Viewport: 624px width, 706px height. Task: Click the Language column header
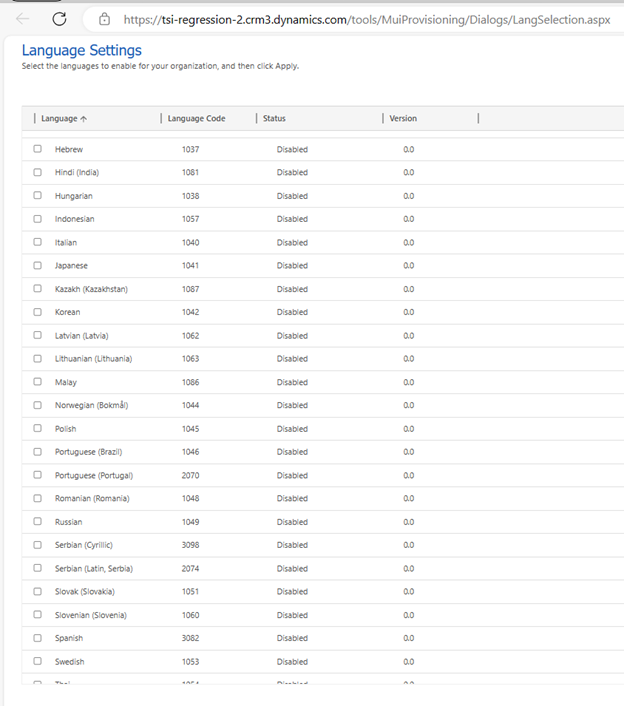tap(59, 119)
